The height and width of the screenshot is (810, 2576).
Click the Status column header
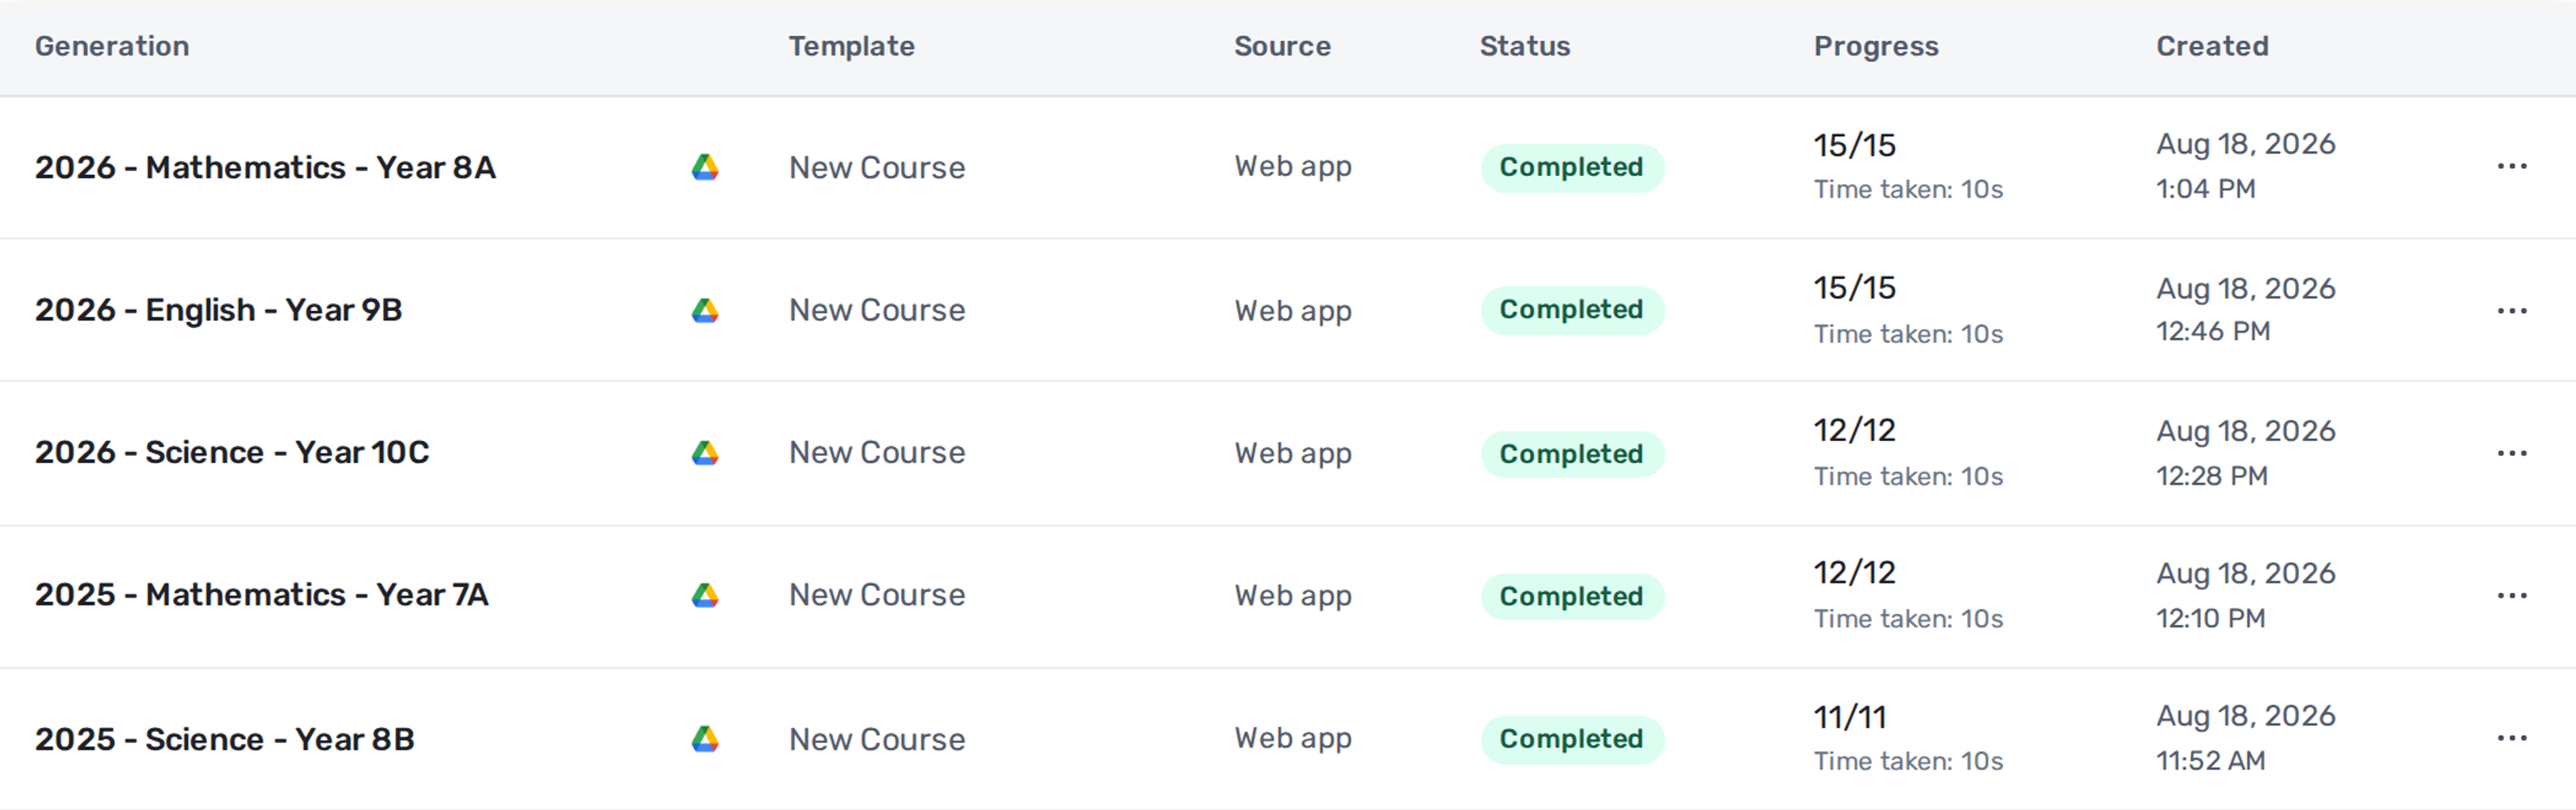[x=1525, y=46]
